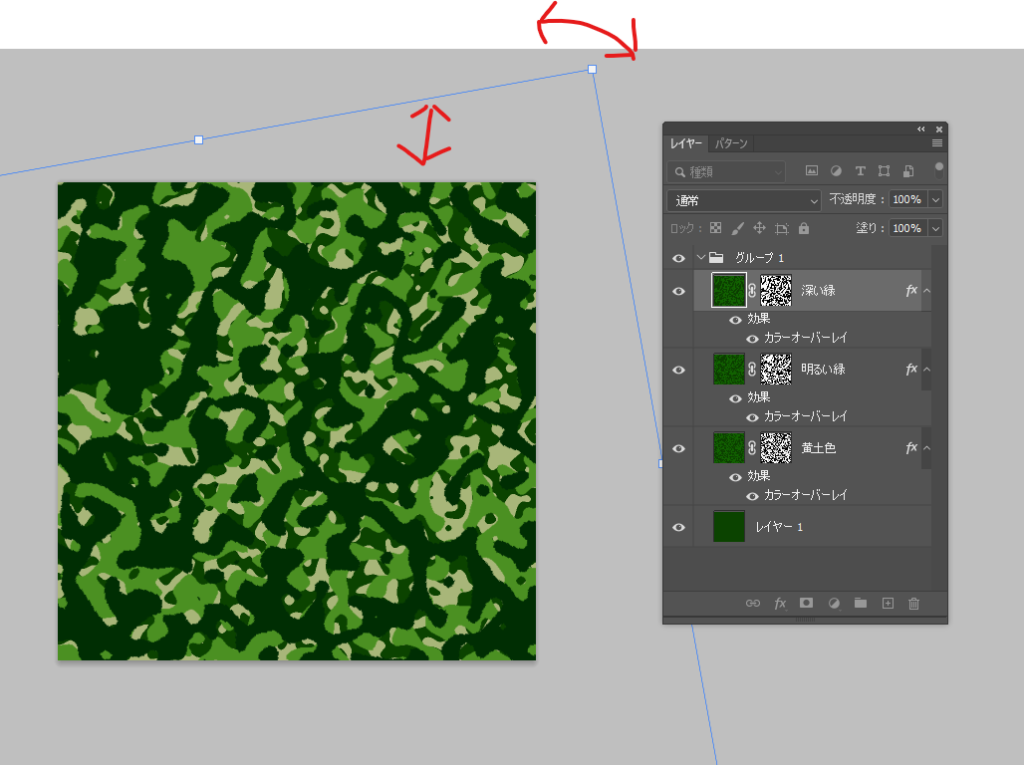The height and width of the screenshot is (765, 1024).
Task: Hide the 深い緑 layer
Action: [679, 291]
